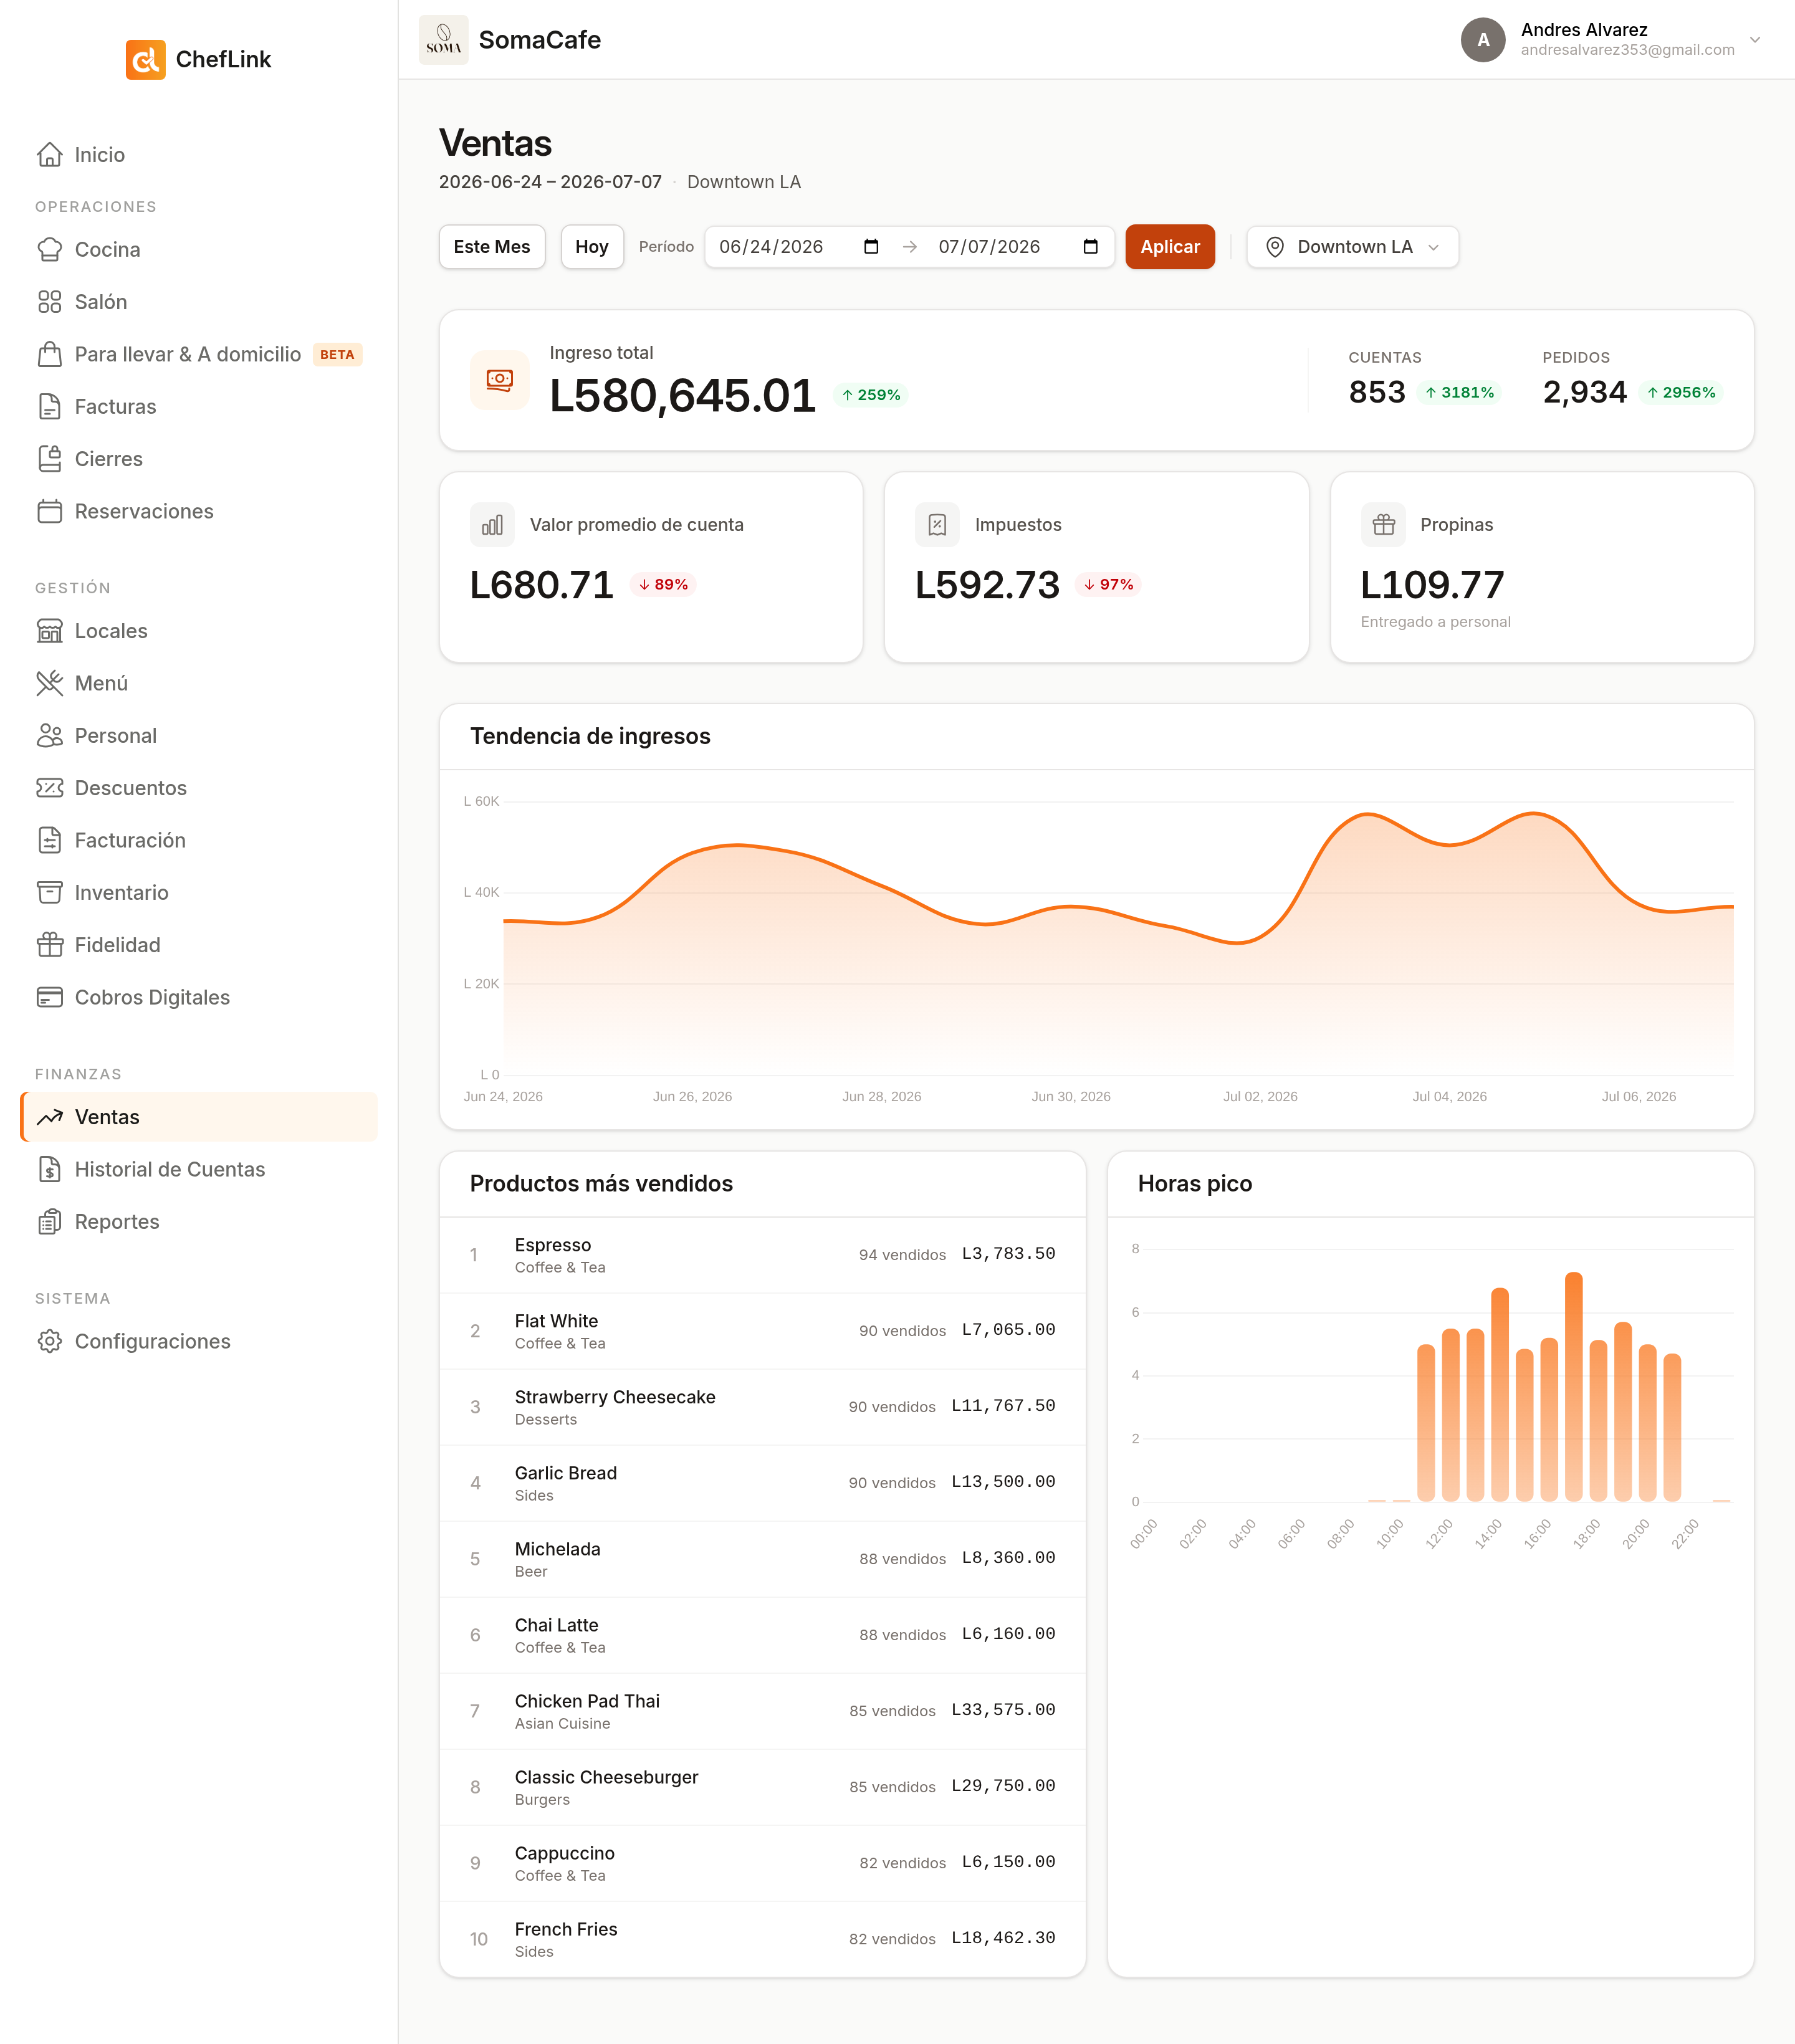1795x2044 pixels.
Task: Open start date calendar picker icon
Action: pos(871,247)
